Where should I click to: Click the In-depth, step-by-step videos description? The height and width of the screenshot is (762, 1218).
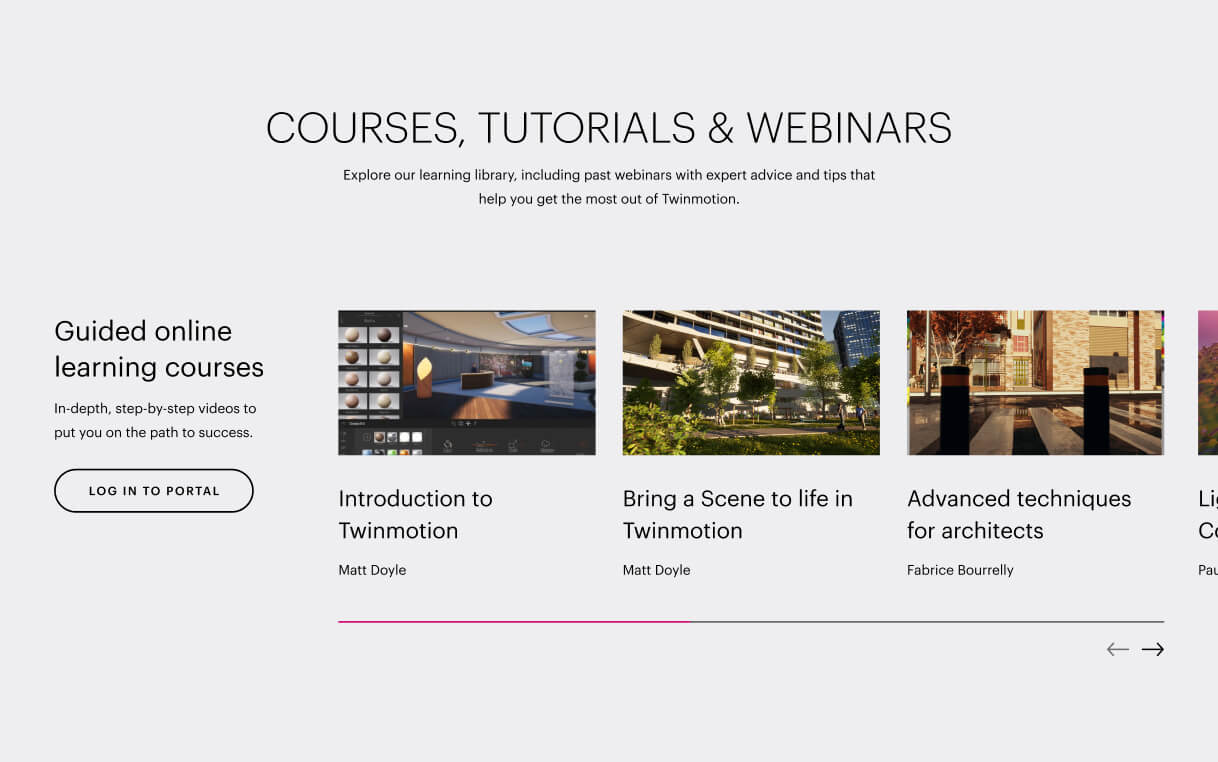point(155,420)
